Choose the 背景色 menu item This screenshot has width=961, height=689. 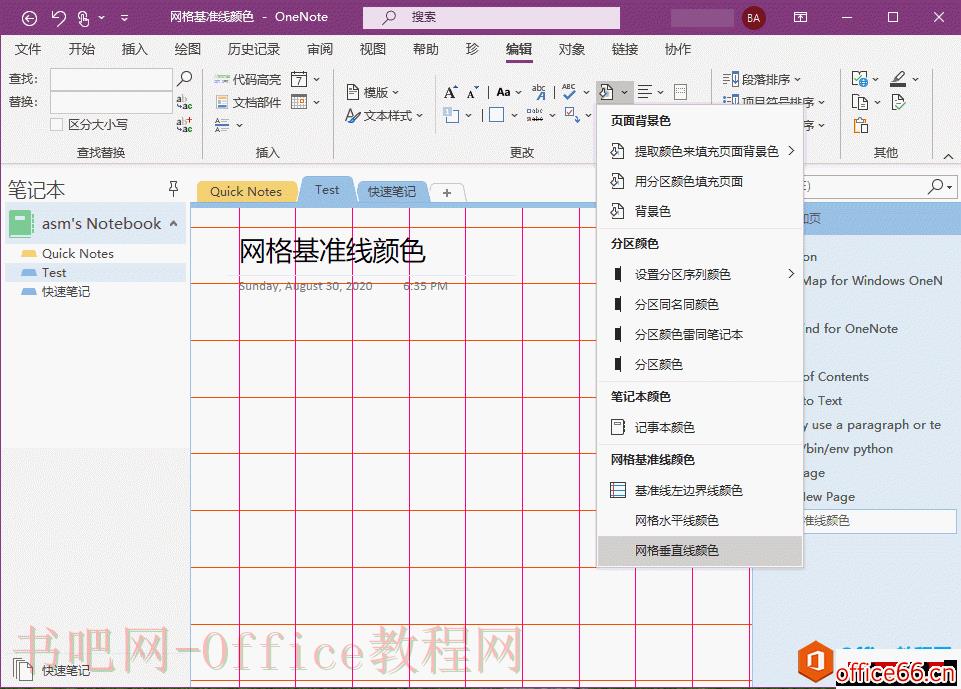(x=699, y=211)
